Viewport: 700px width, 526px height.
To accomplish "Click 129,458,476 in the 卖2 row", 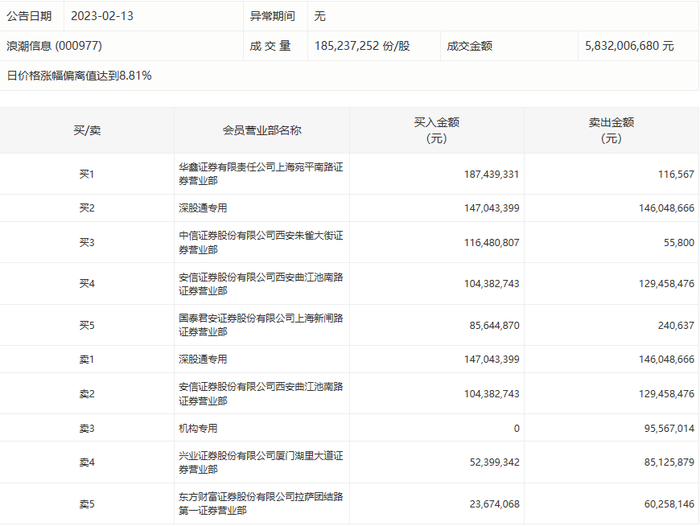I will 667,394.
